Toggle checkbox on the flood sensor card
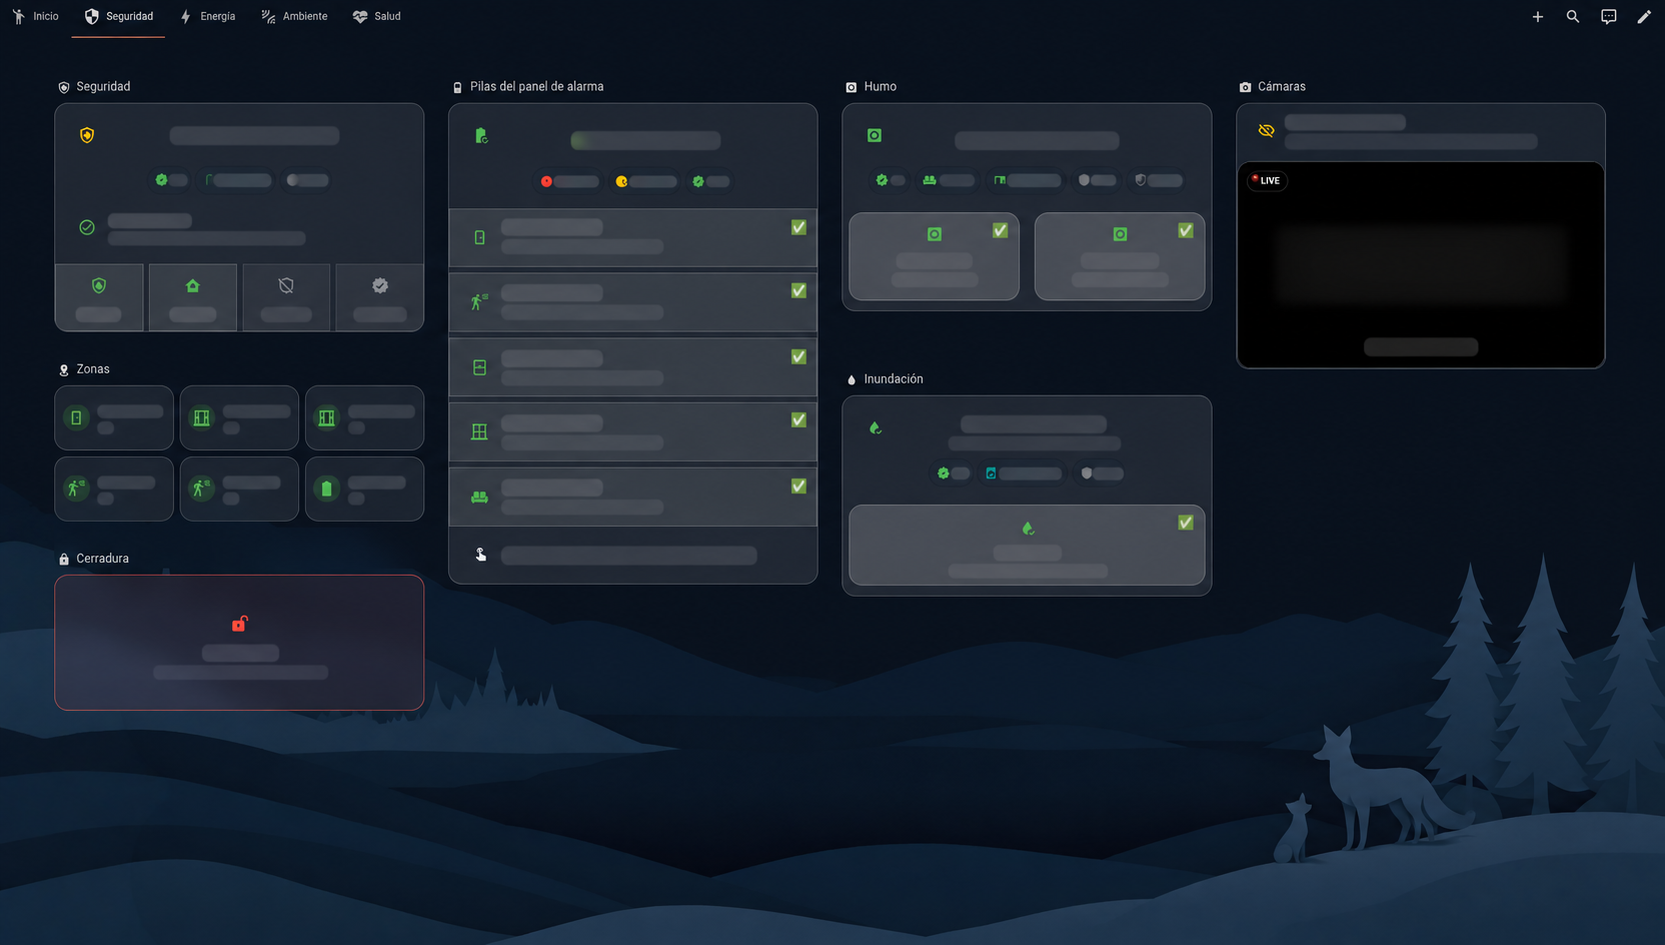This screenshot has height=945, width=1665. [1186, 522]
